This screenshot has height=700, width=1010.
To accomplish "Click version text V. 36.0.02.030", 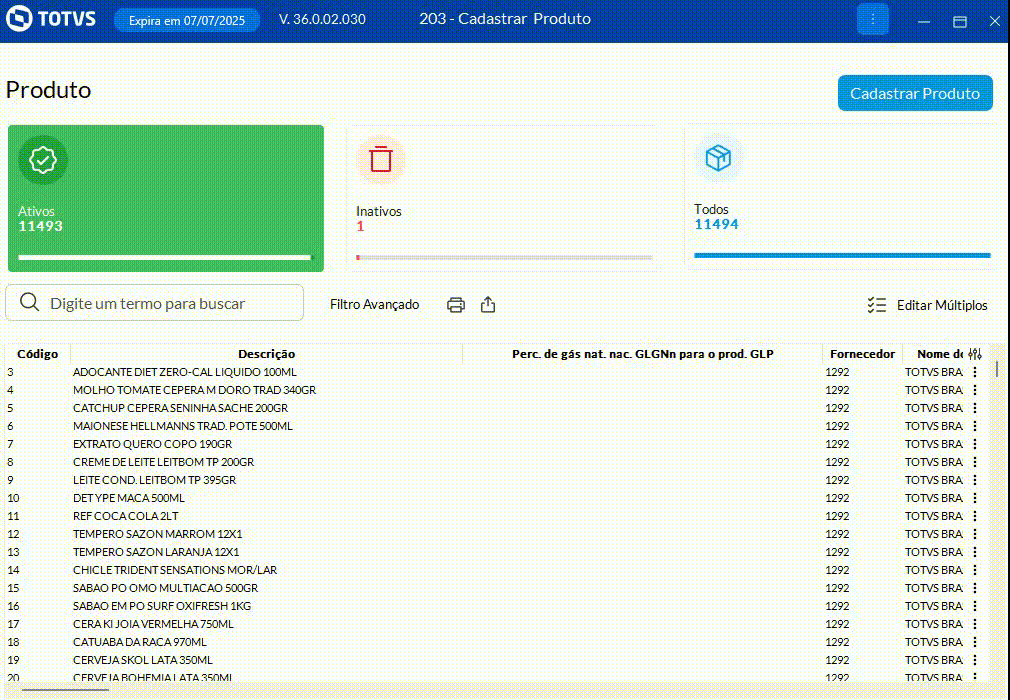I will 322,19.
